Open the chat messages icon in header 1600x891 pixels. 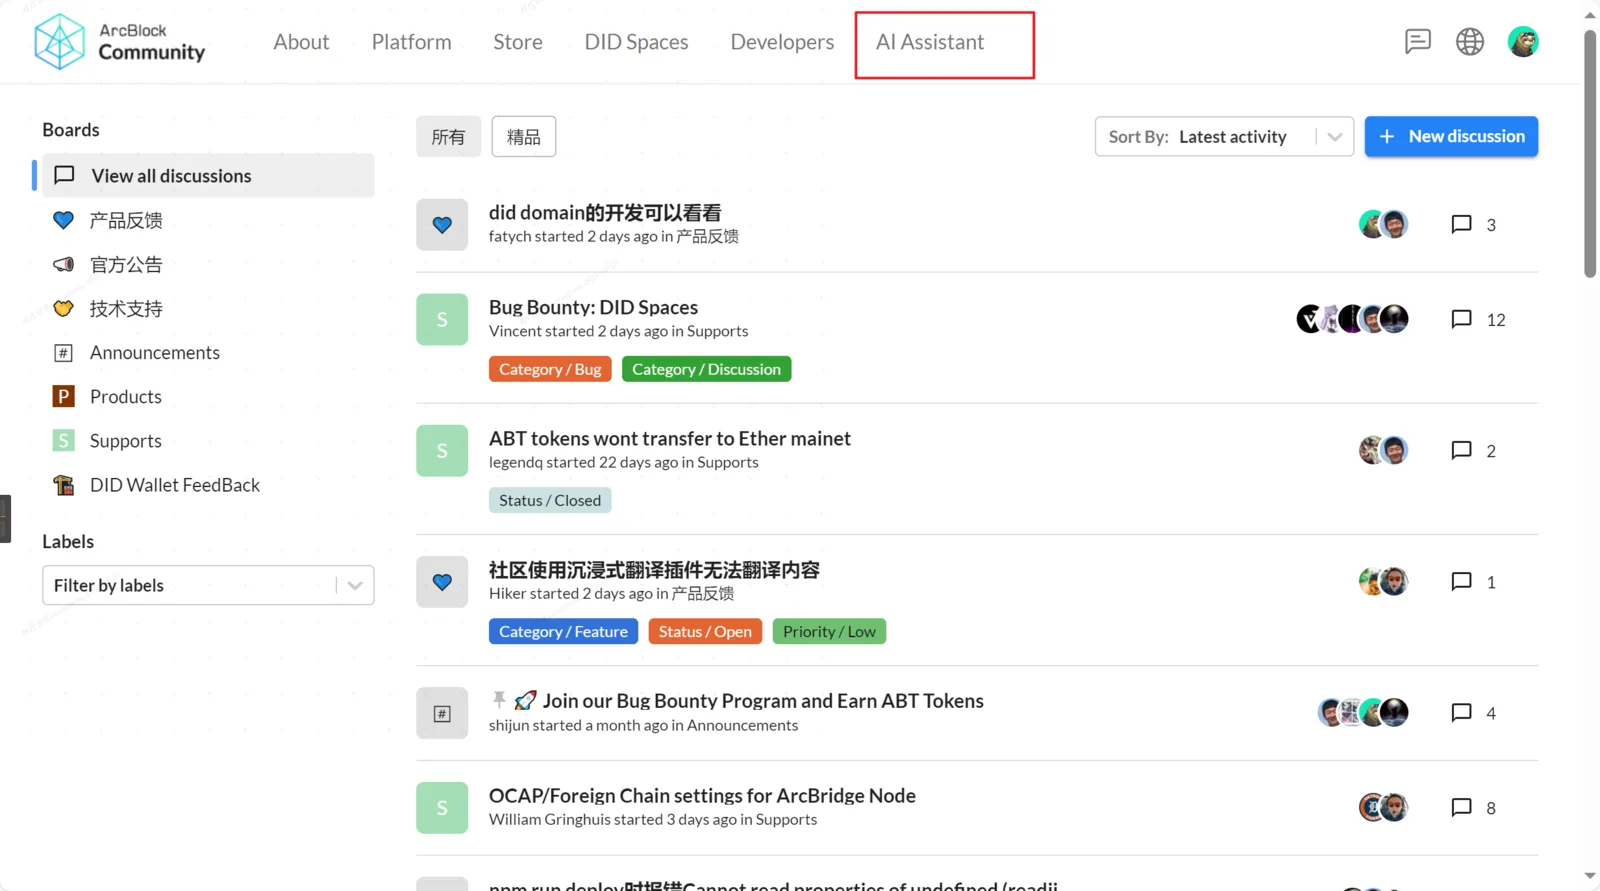[x=1417, y=42]
